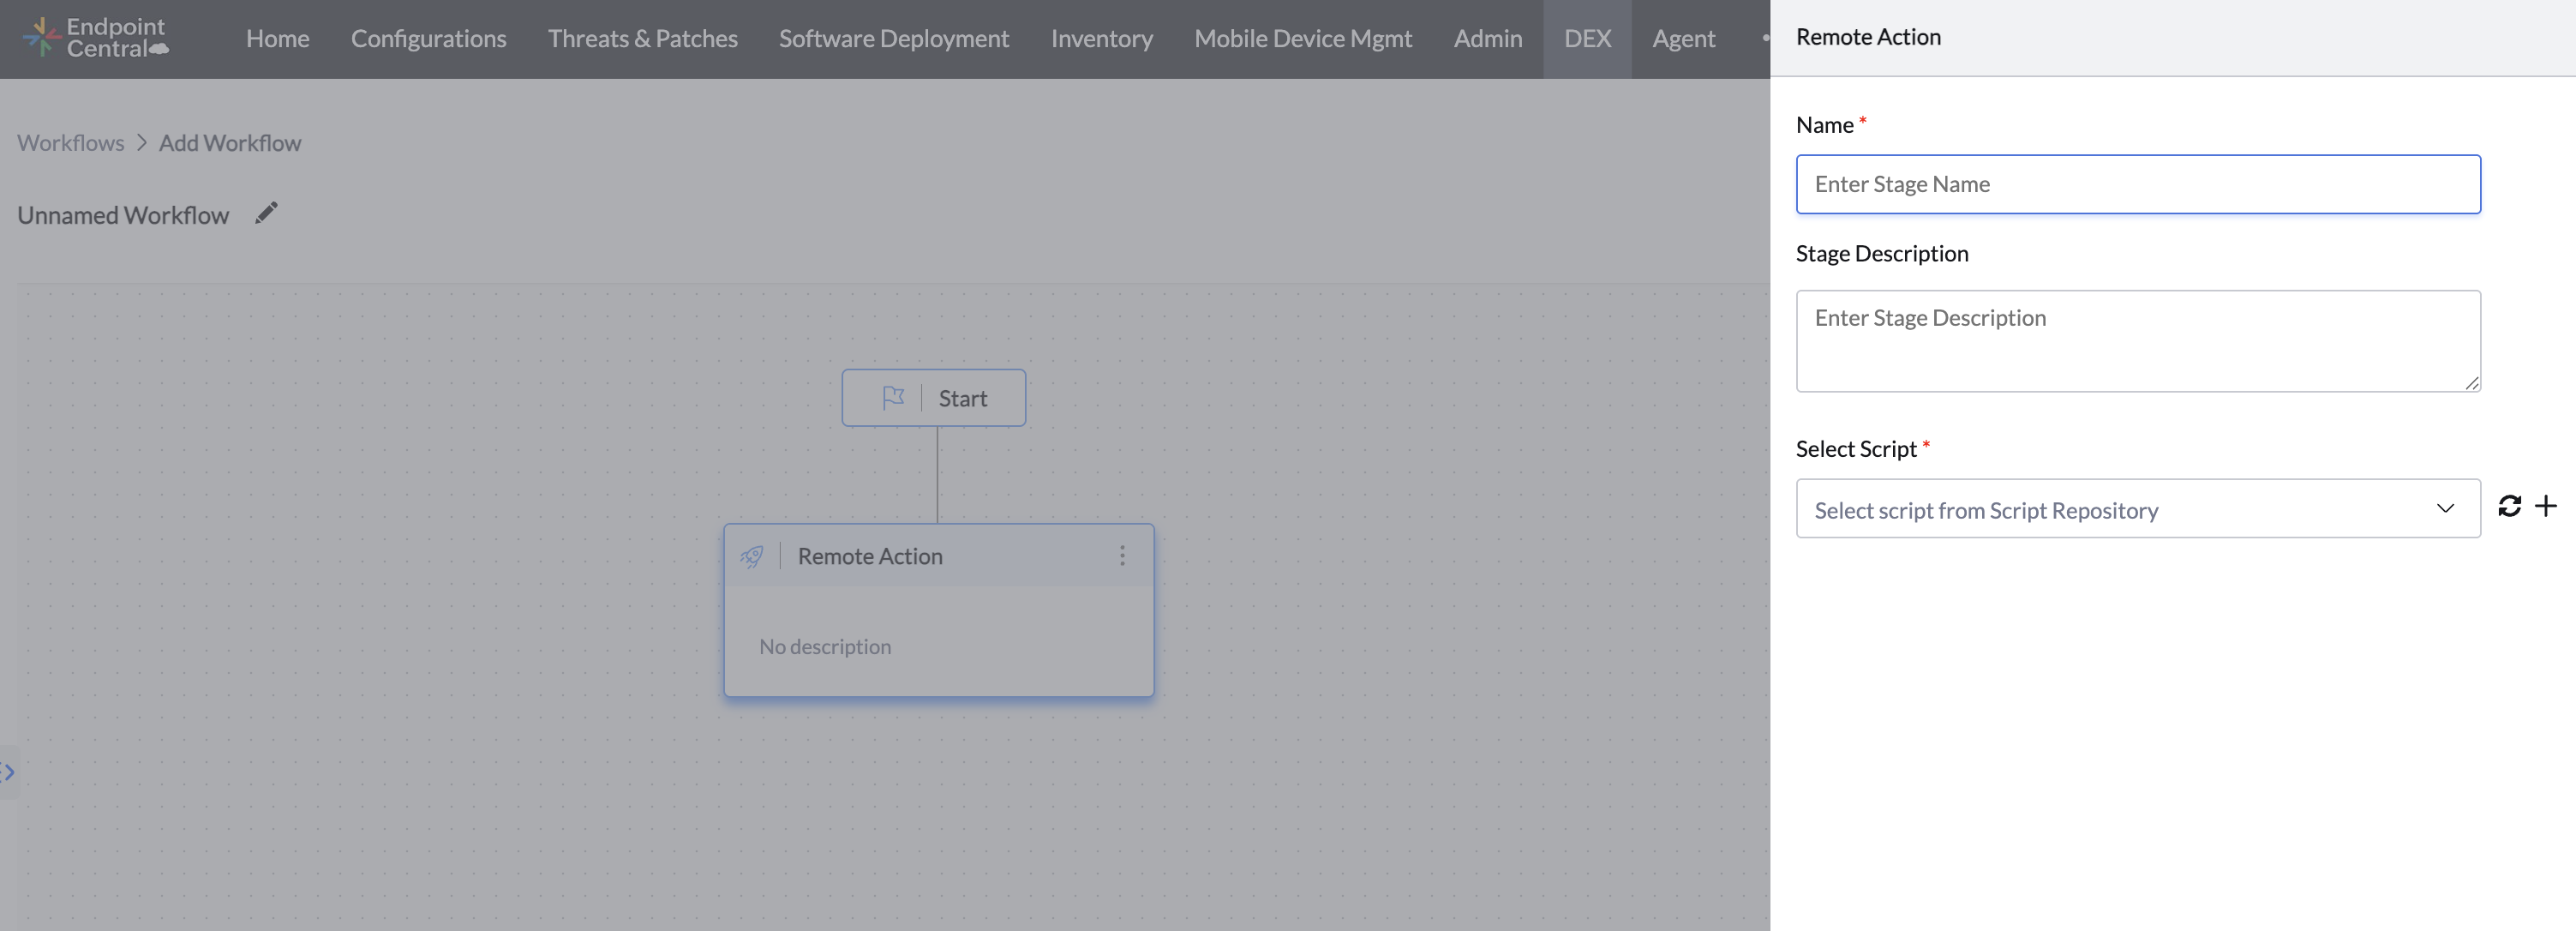Switch to the DEX tab
Screen dimensions: 2576x931
coord(1588,38)
